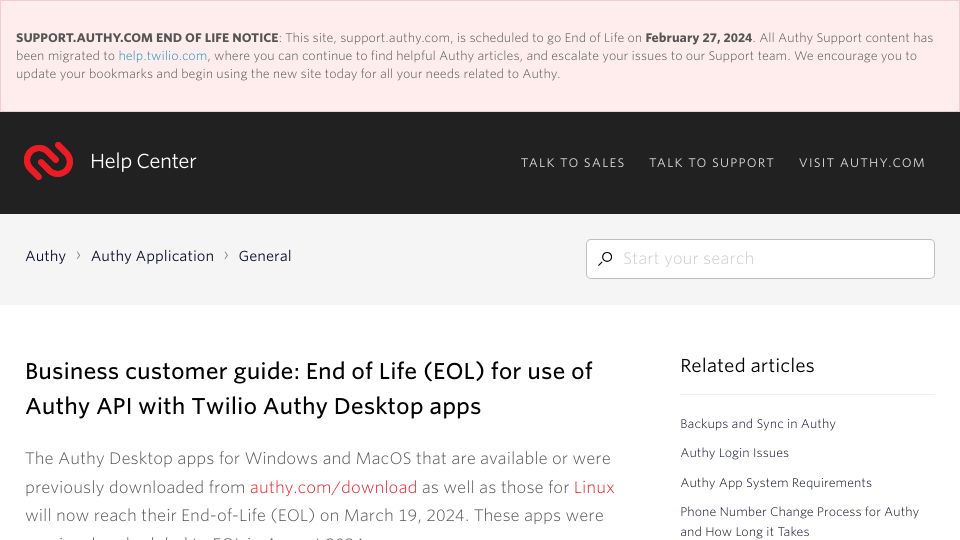Open the 'Authy App System Requirements' related article
Screen dimensions: 960x540
coord(776,482)
